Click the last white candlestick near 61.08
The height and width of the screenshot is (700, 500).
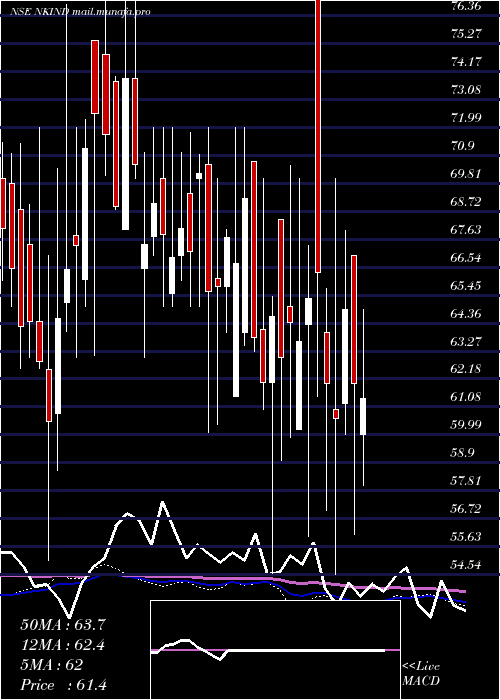point(363,417)
